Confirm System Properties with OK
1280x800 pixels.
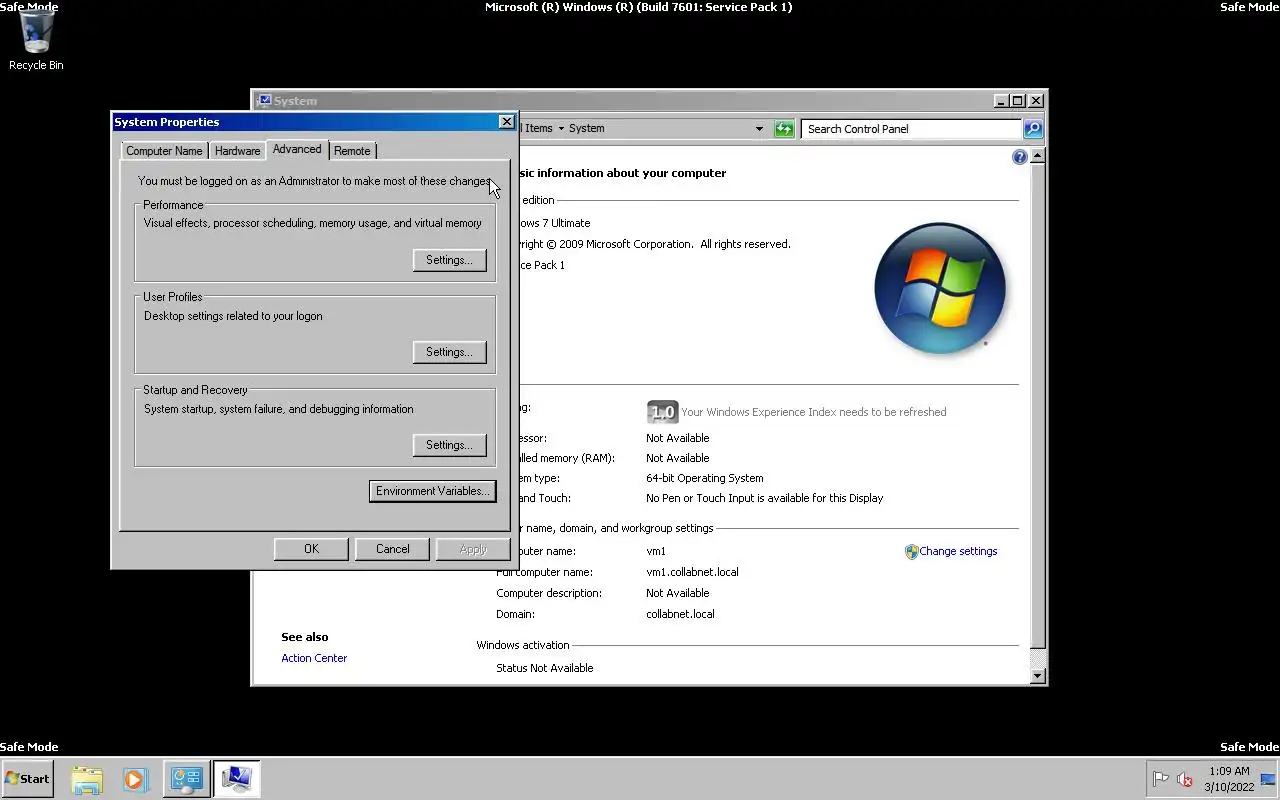coord(311,549)
